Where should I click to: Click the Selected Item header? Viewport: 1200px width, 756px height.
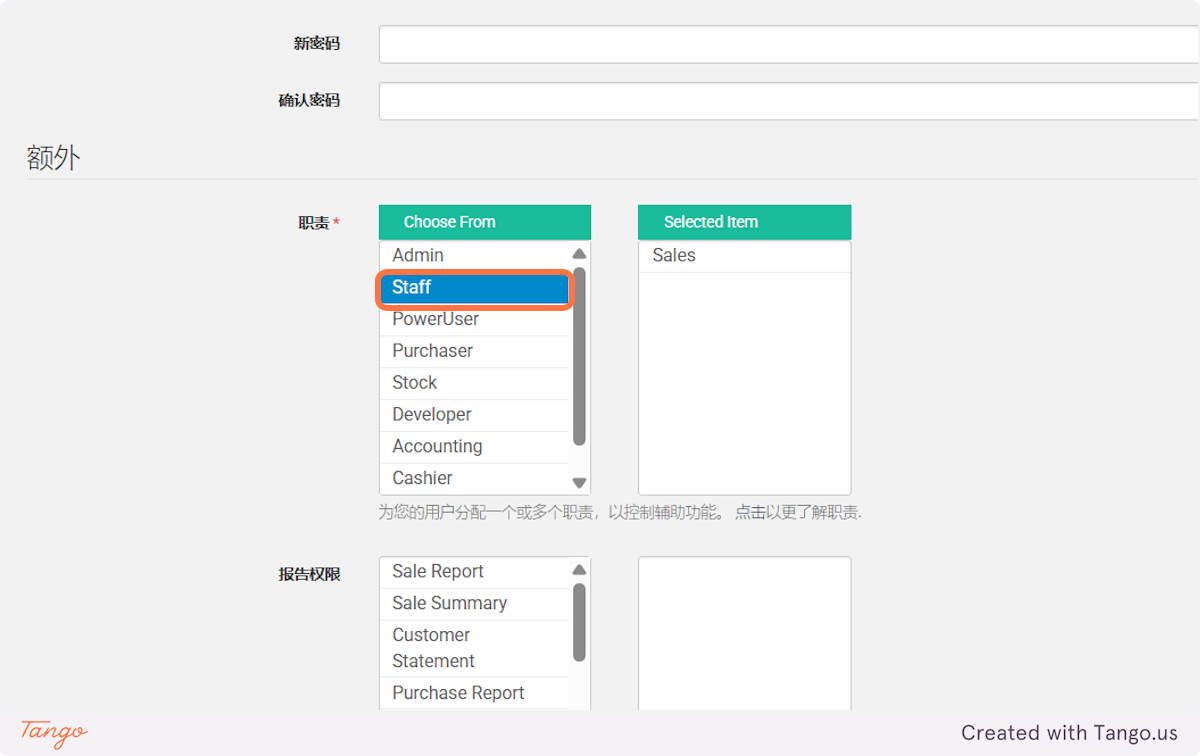[x=744, y=222]
